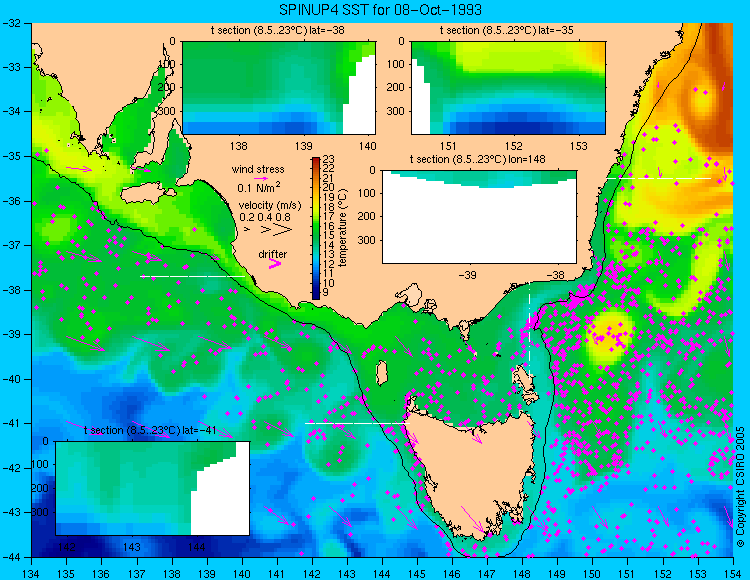
Task: Click the x-axis label 143 in lat=-41 section
Action: tap(132, 547)
